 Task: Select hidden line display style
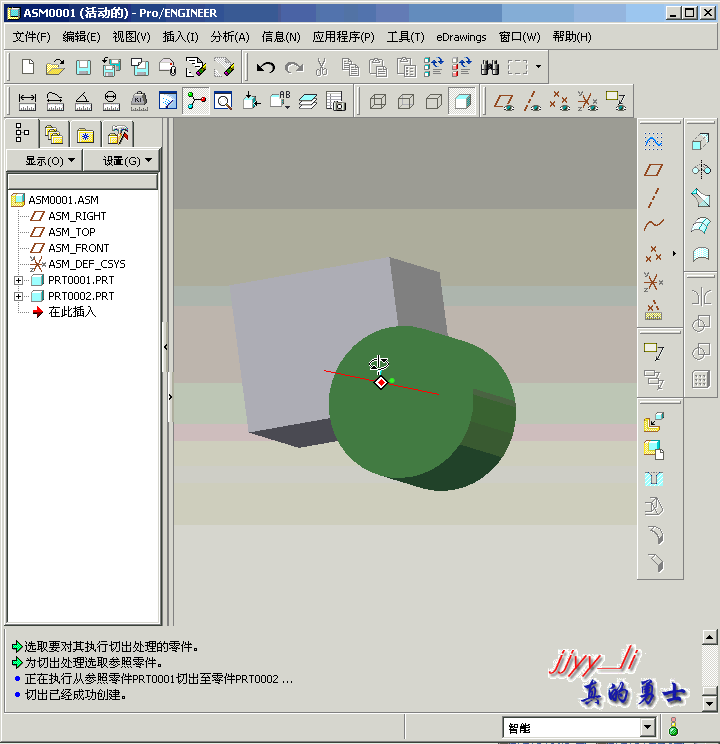(x=406, y=101)
